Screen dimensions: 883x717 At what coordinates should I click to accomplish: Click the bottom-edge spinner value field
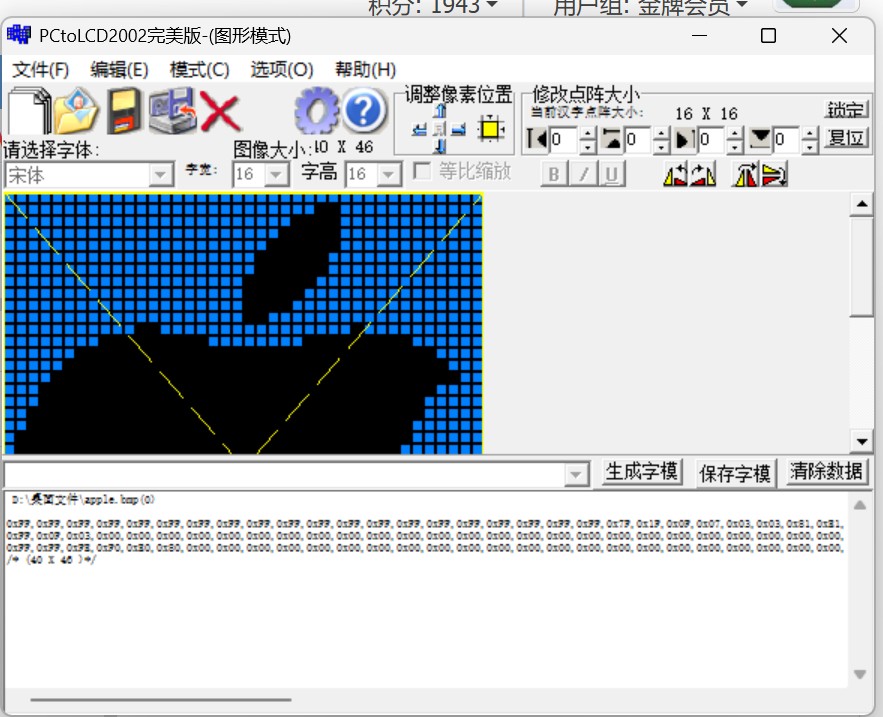point(787,140)
